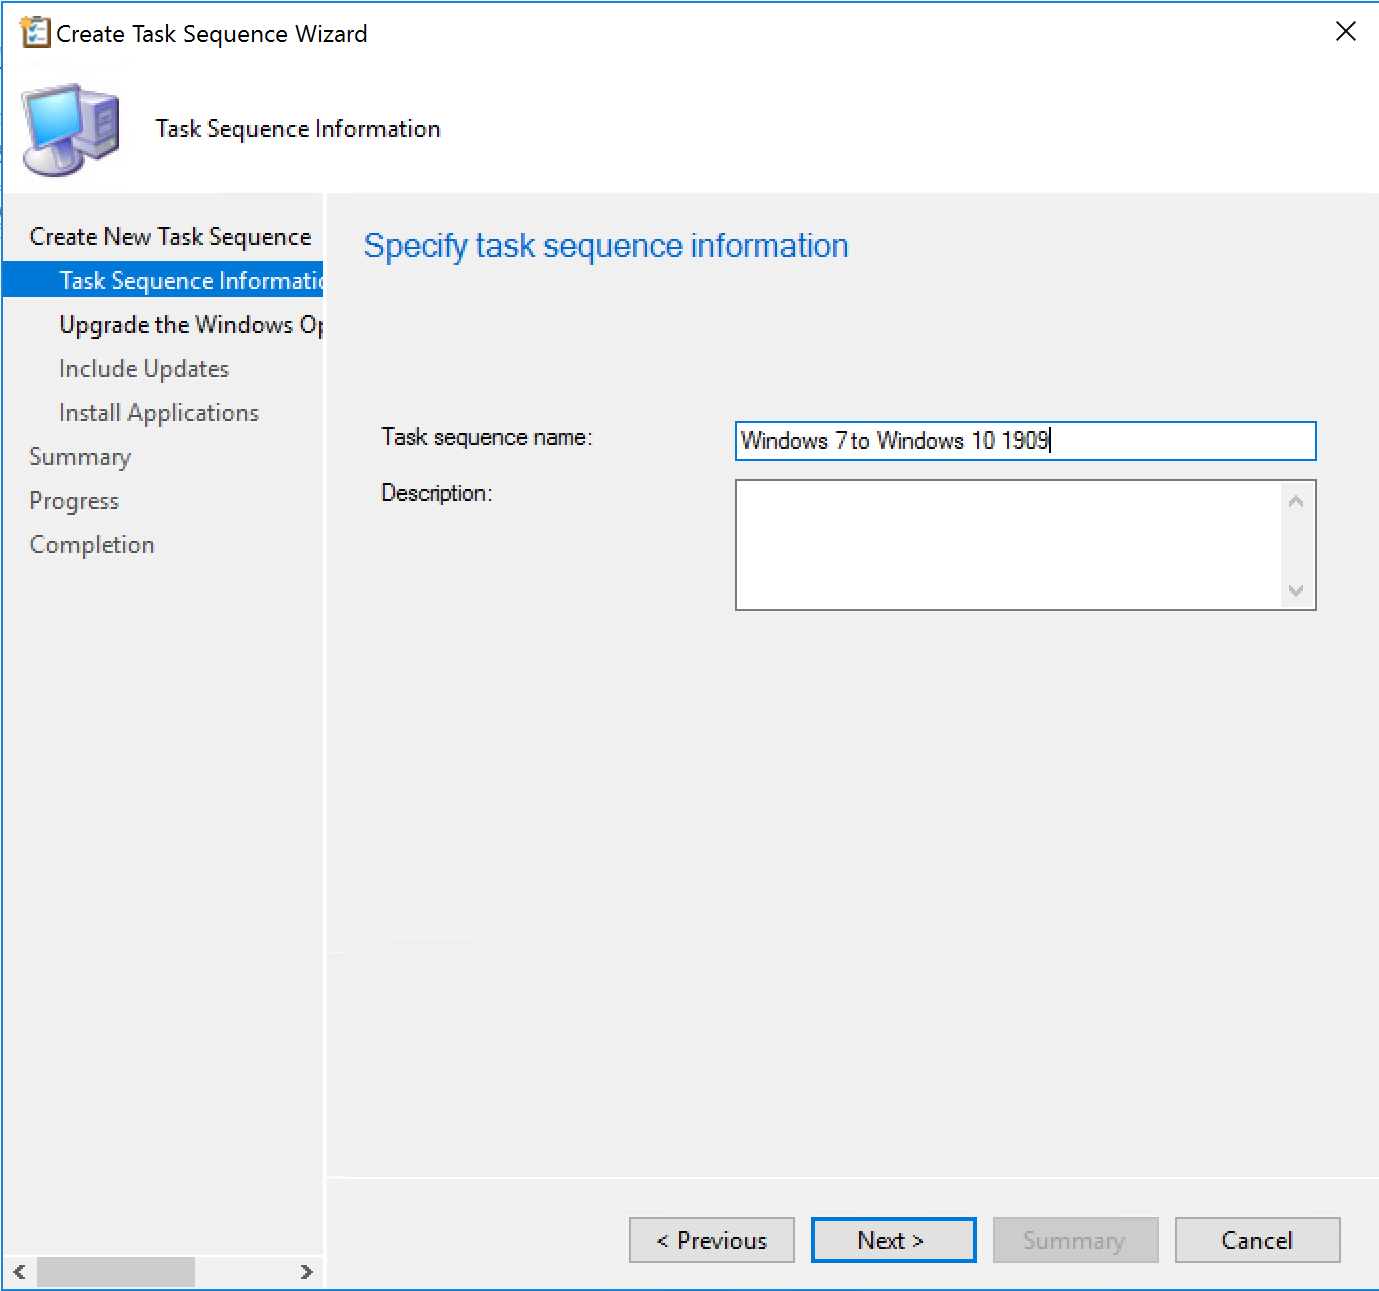Click Description box scroll up arrow
The image size is (1379, 1291).
[x=1296, y=501]
